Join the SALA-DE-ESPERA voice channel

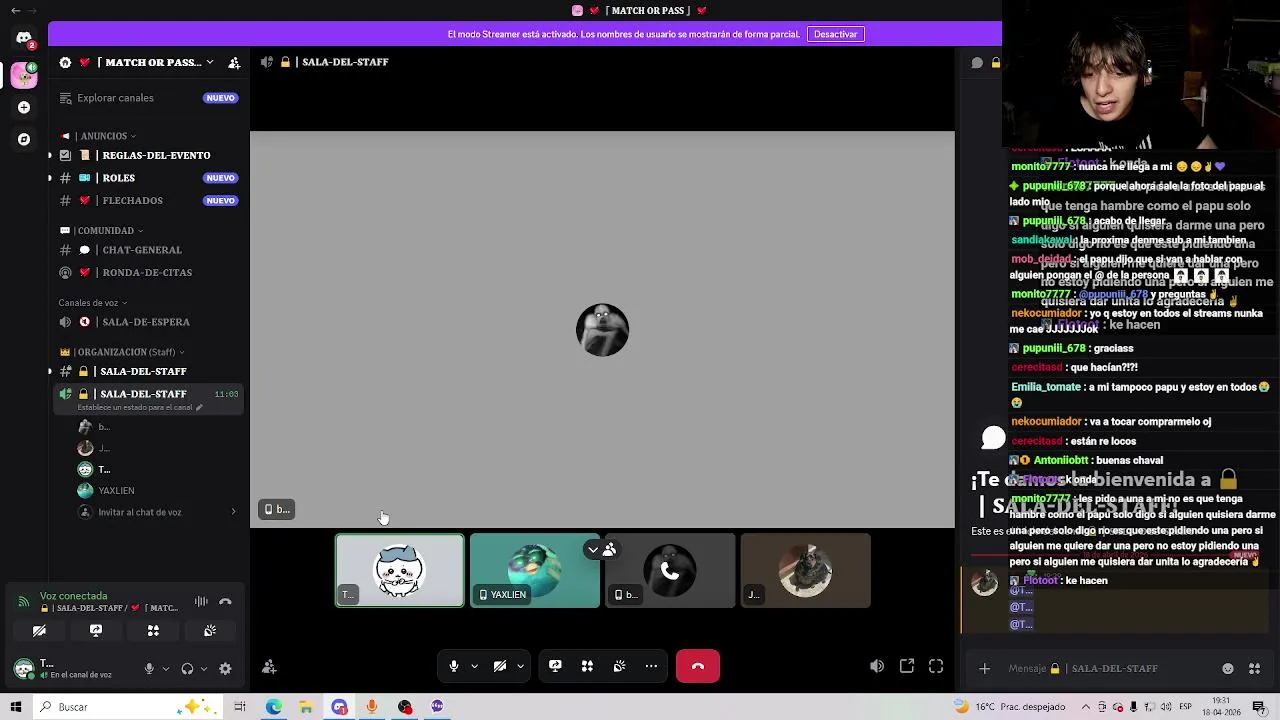146,322
